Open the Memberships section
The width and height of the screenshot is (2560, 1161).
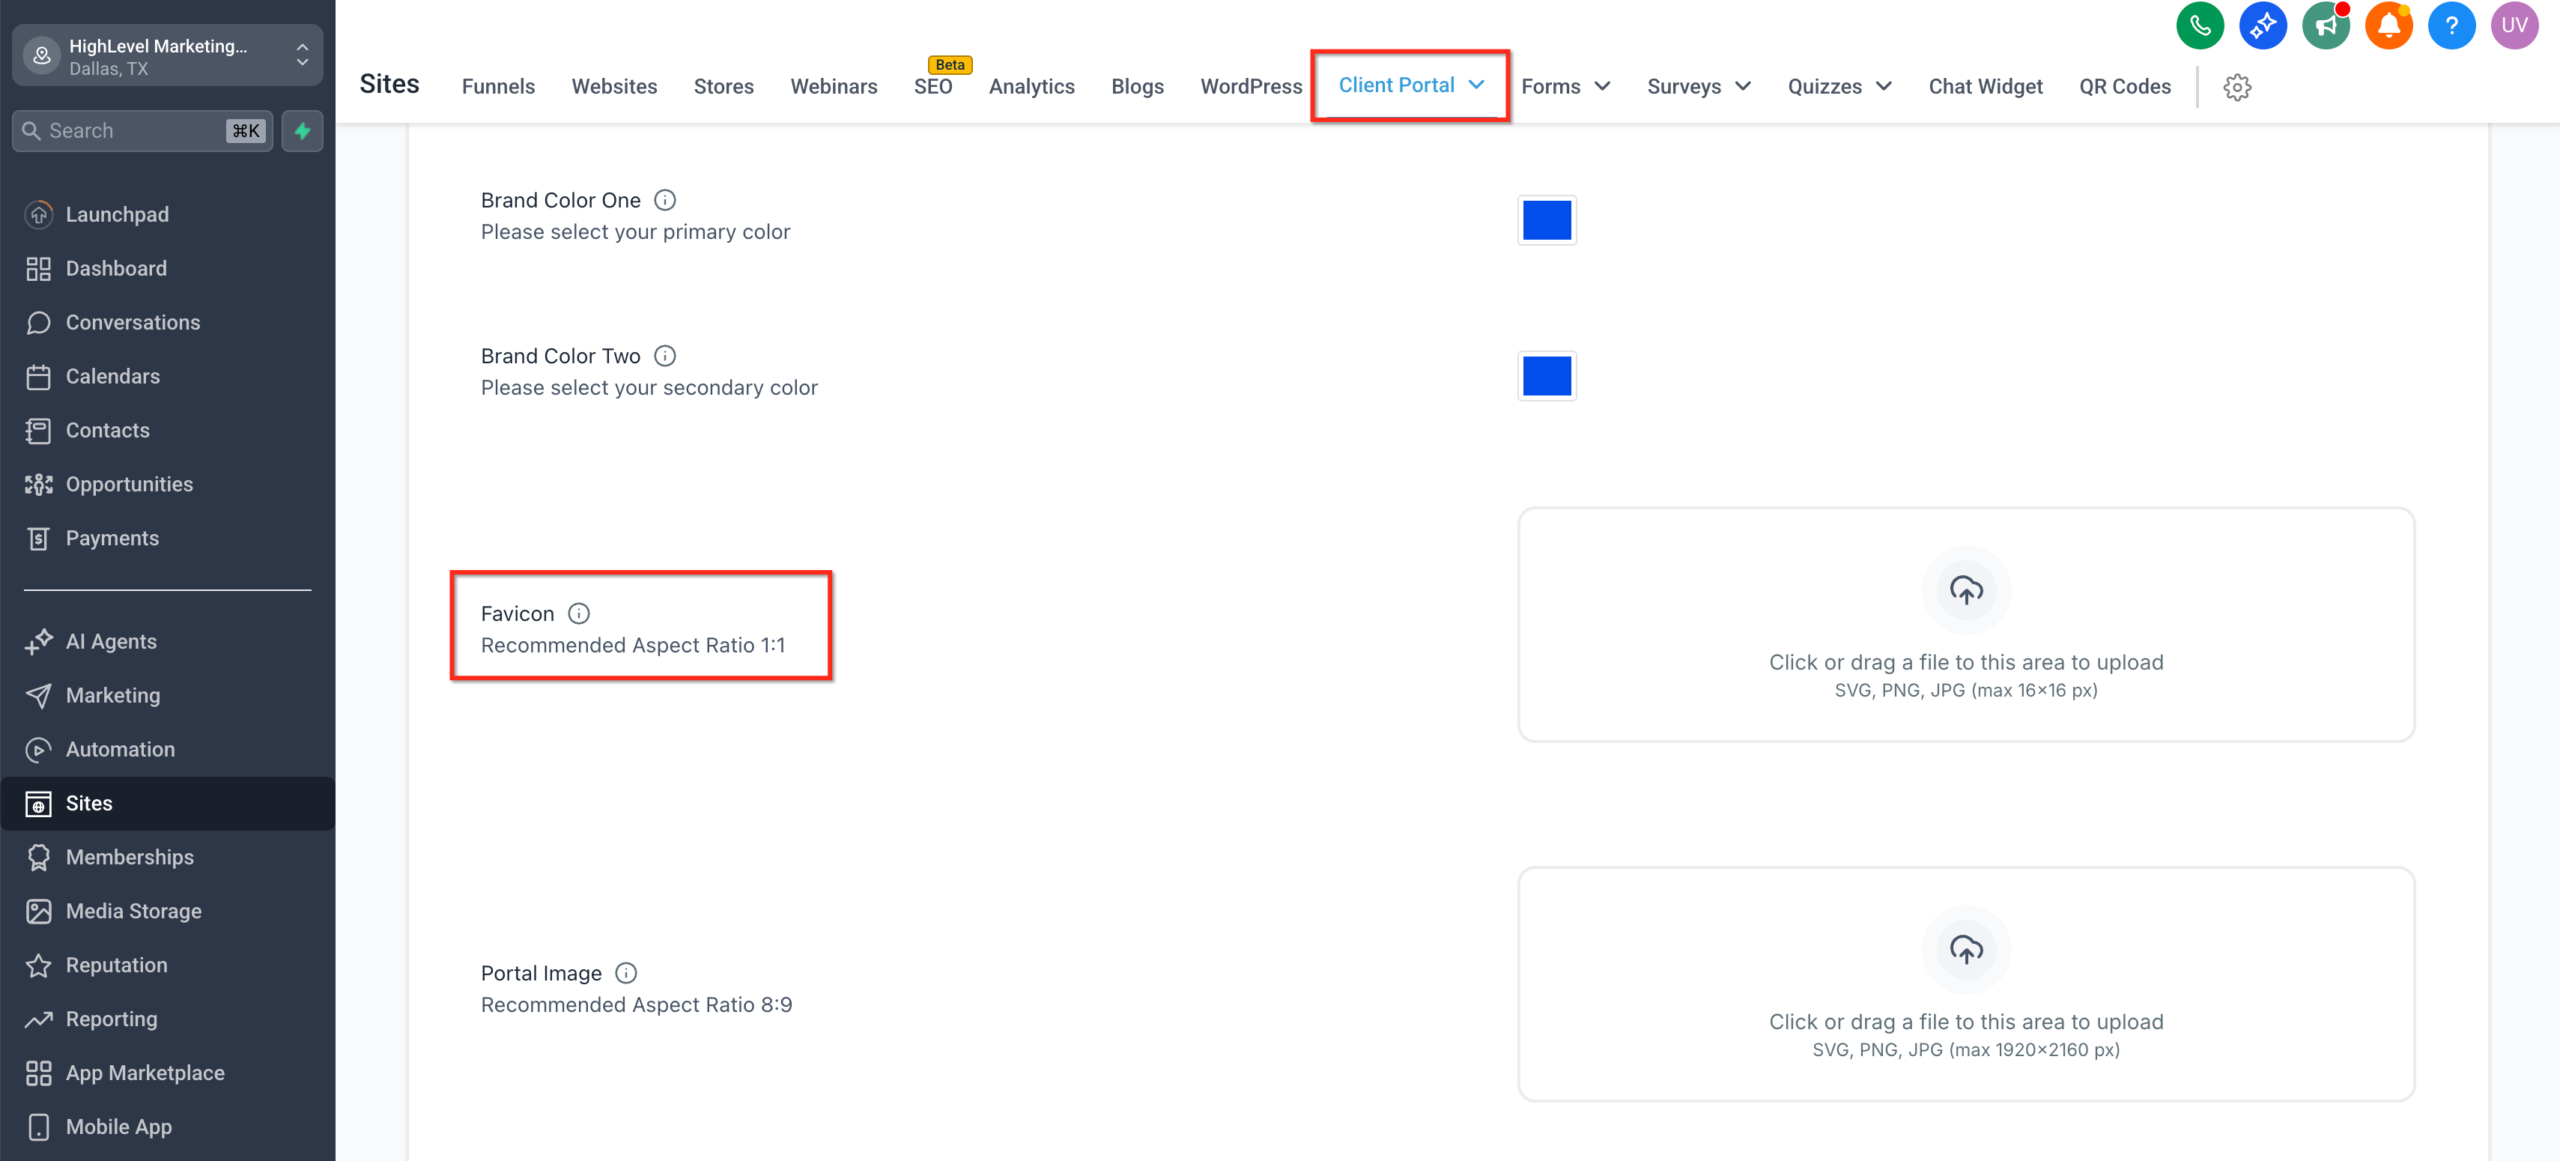130,857
